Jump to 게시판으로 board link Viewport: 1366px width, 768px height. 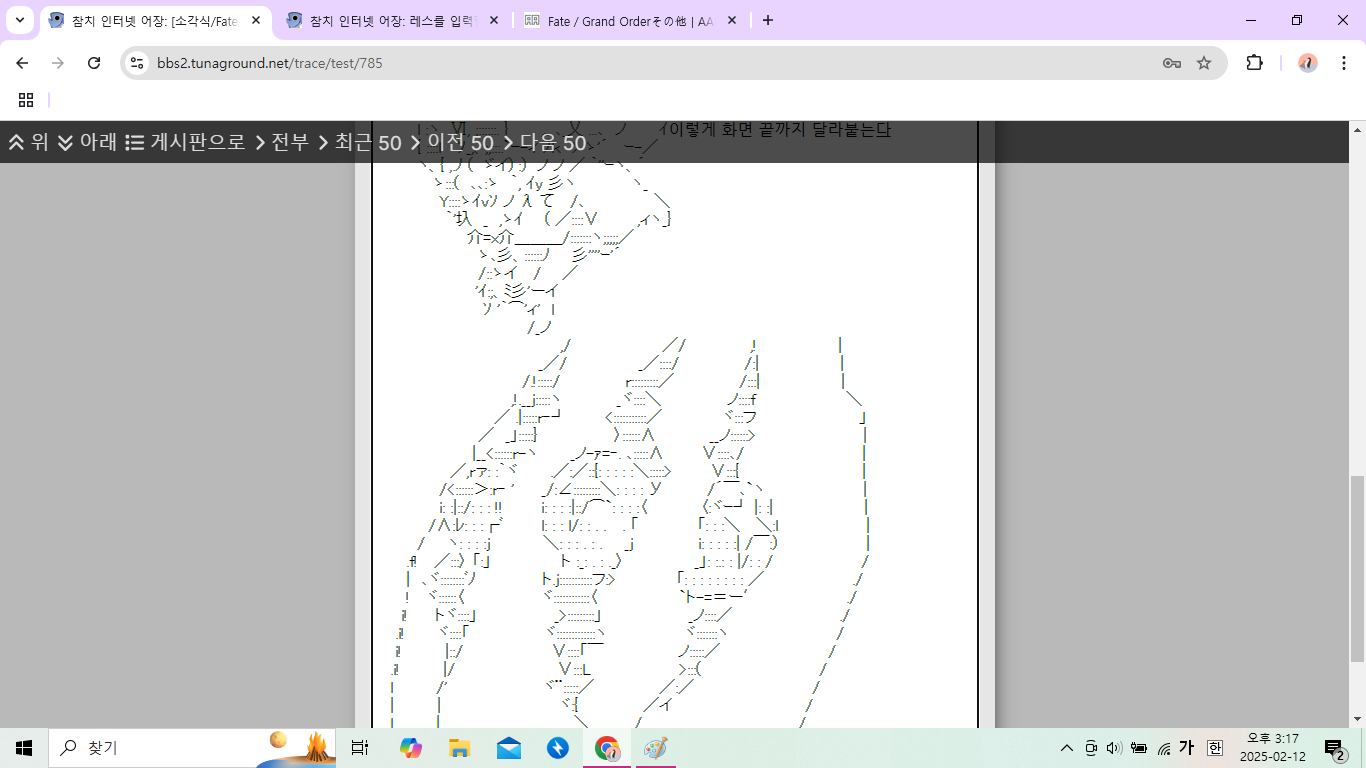click(x=186, y=142)
